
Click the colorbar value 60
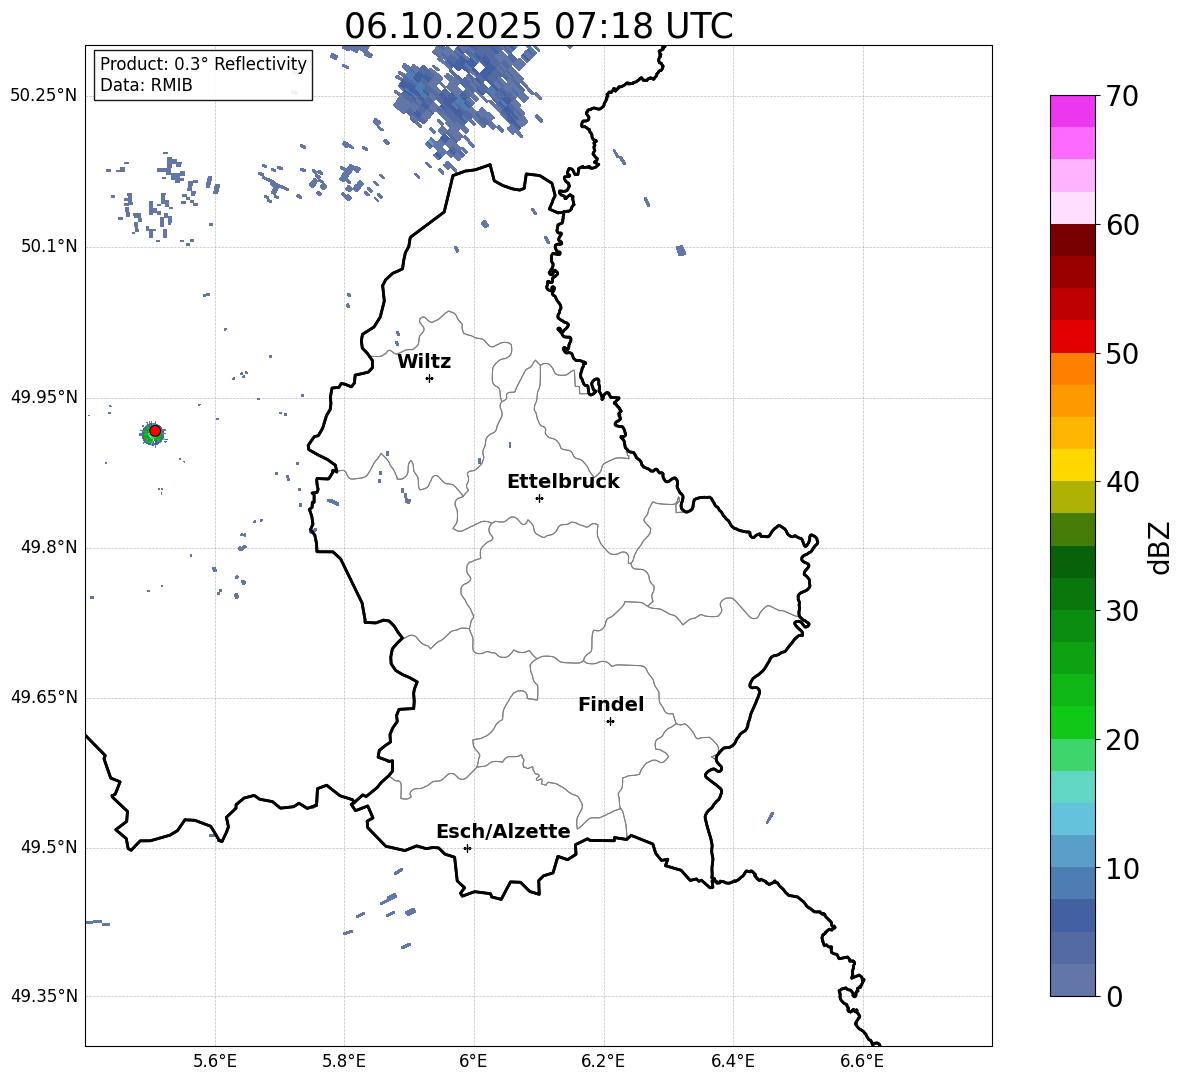click(1123, 225)
